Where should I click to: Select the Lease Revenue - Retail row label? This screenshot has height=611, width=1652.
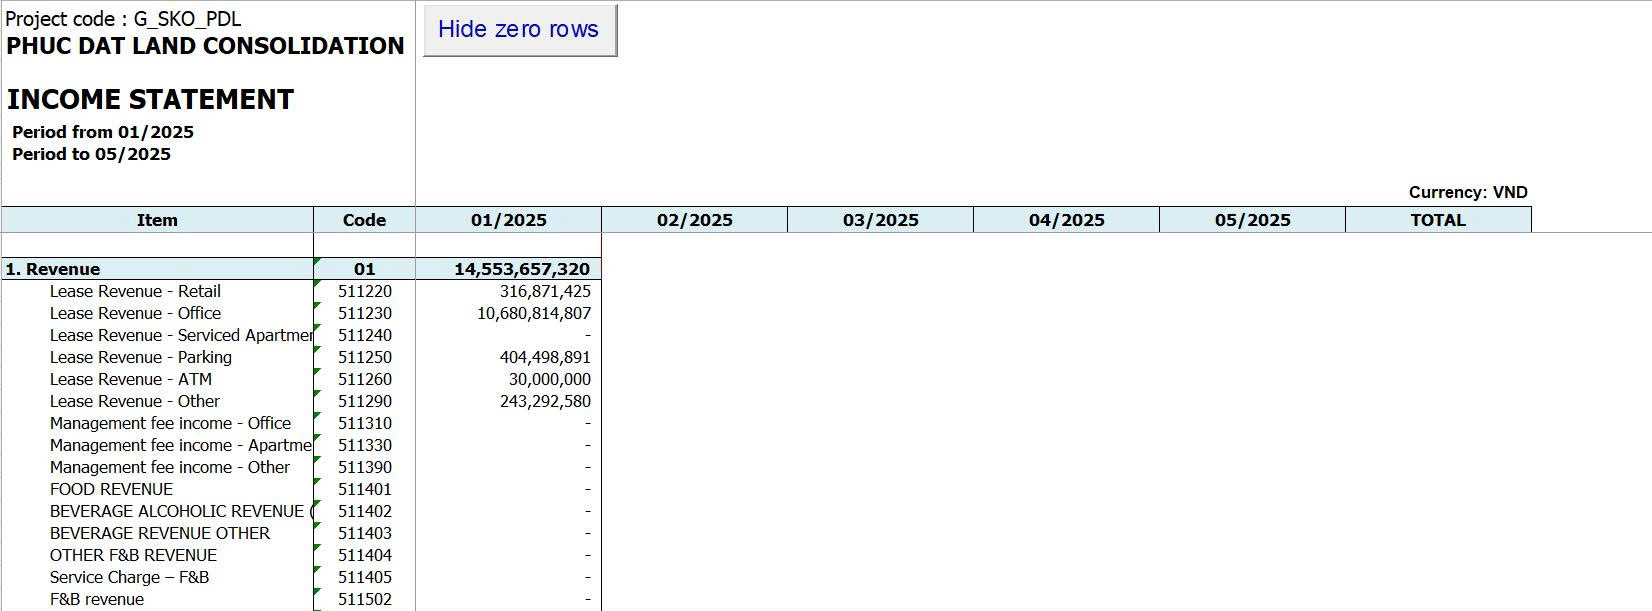tap(135, 291)
